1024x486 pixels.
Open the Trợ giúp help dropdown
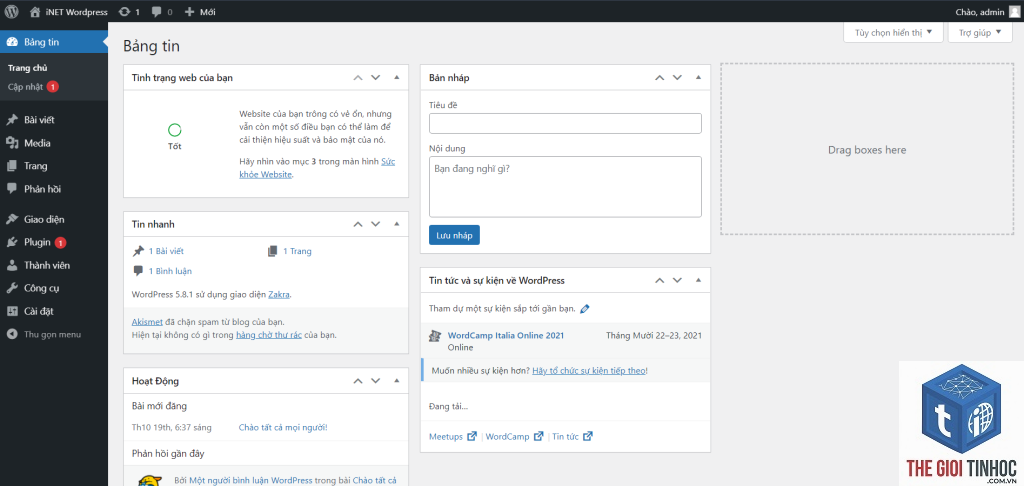tap(980, 32)
